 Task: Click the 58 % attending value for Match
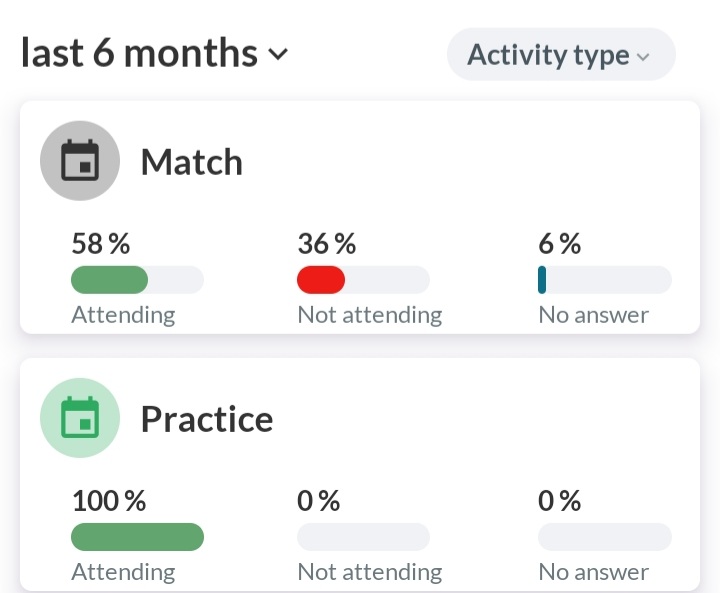[x=100, y=243]
